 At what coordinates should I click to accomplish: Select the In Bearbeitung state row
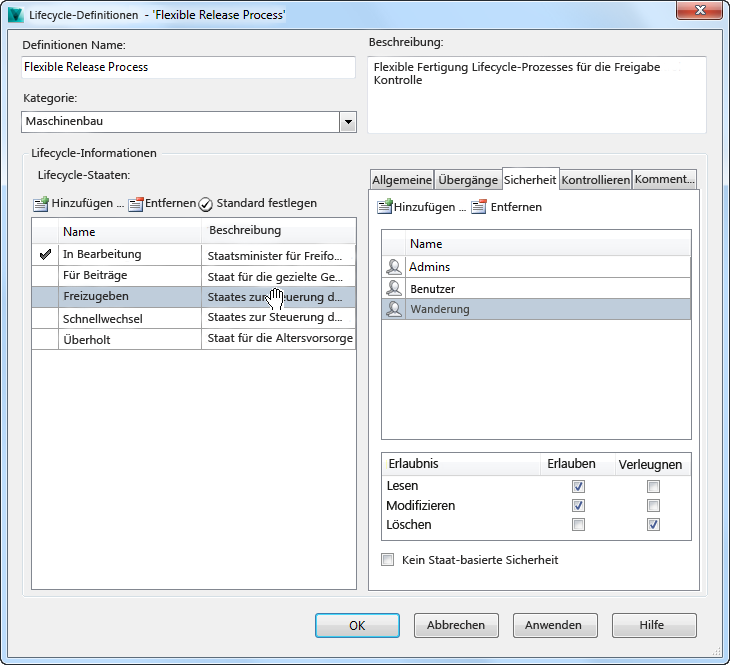pos(194,255)
